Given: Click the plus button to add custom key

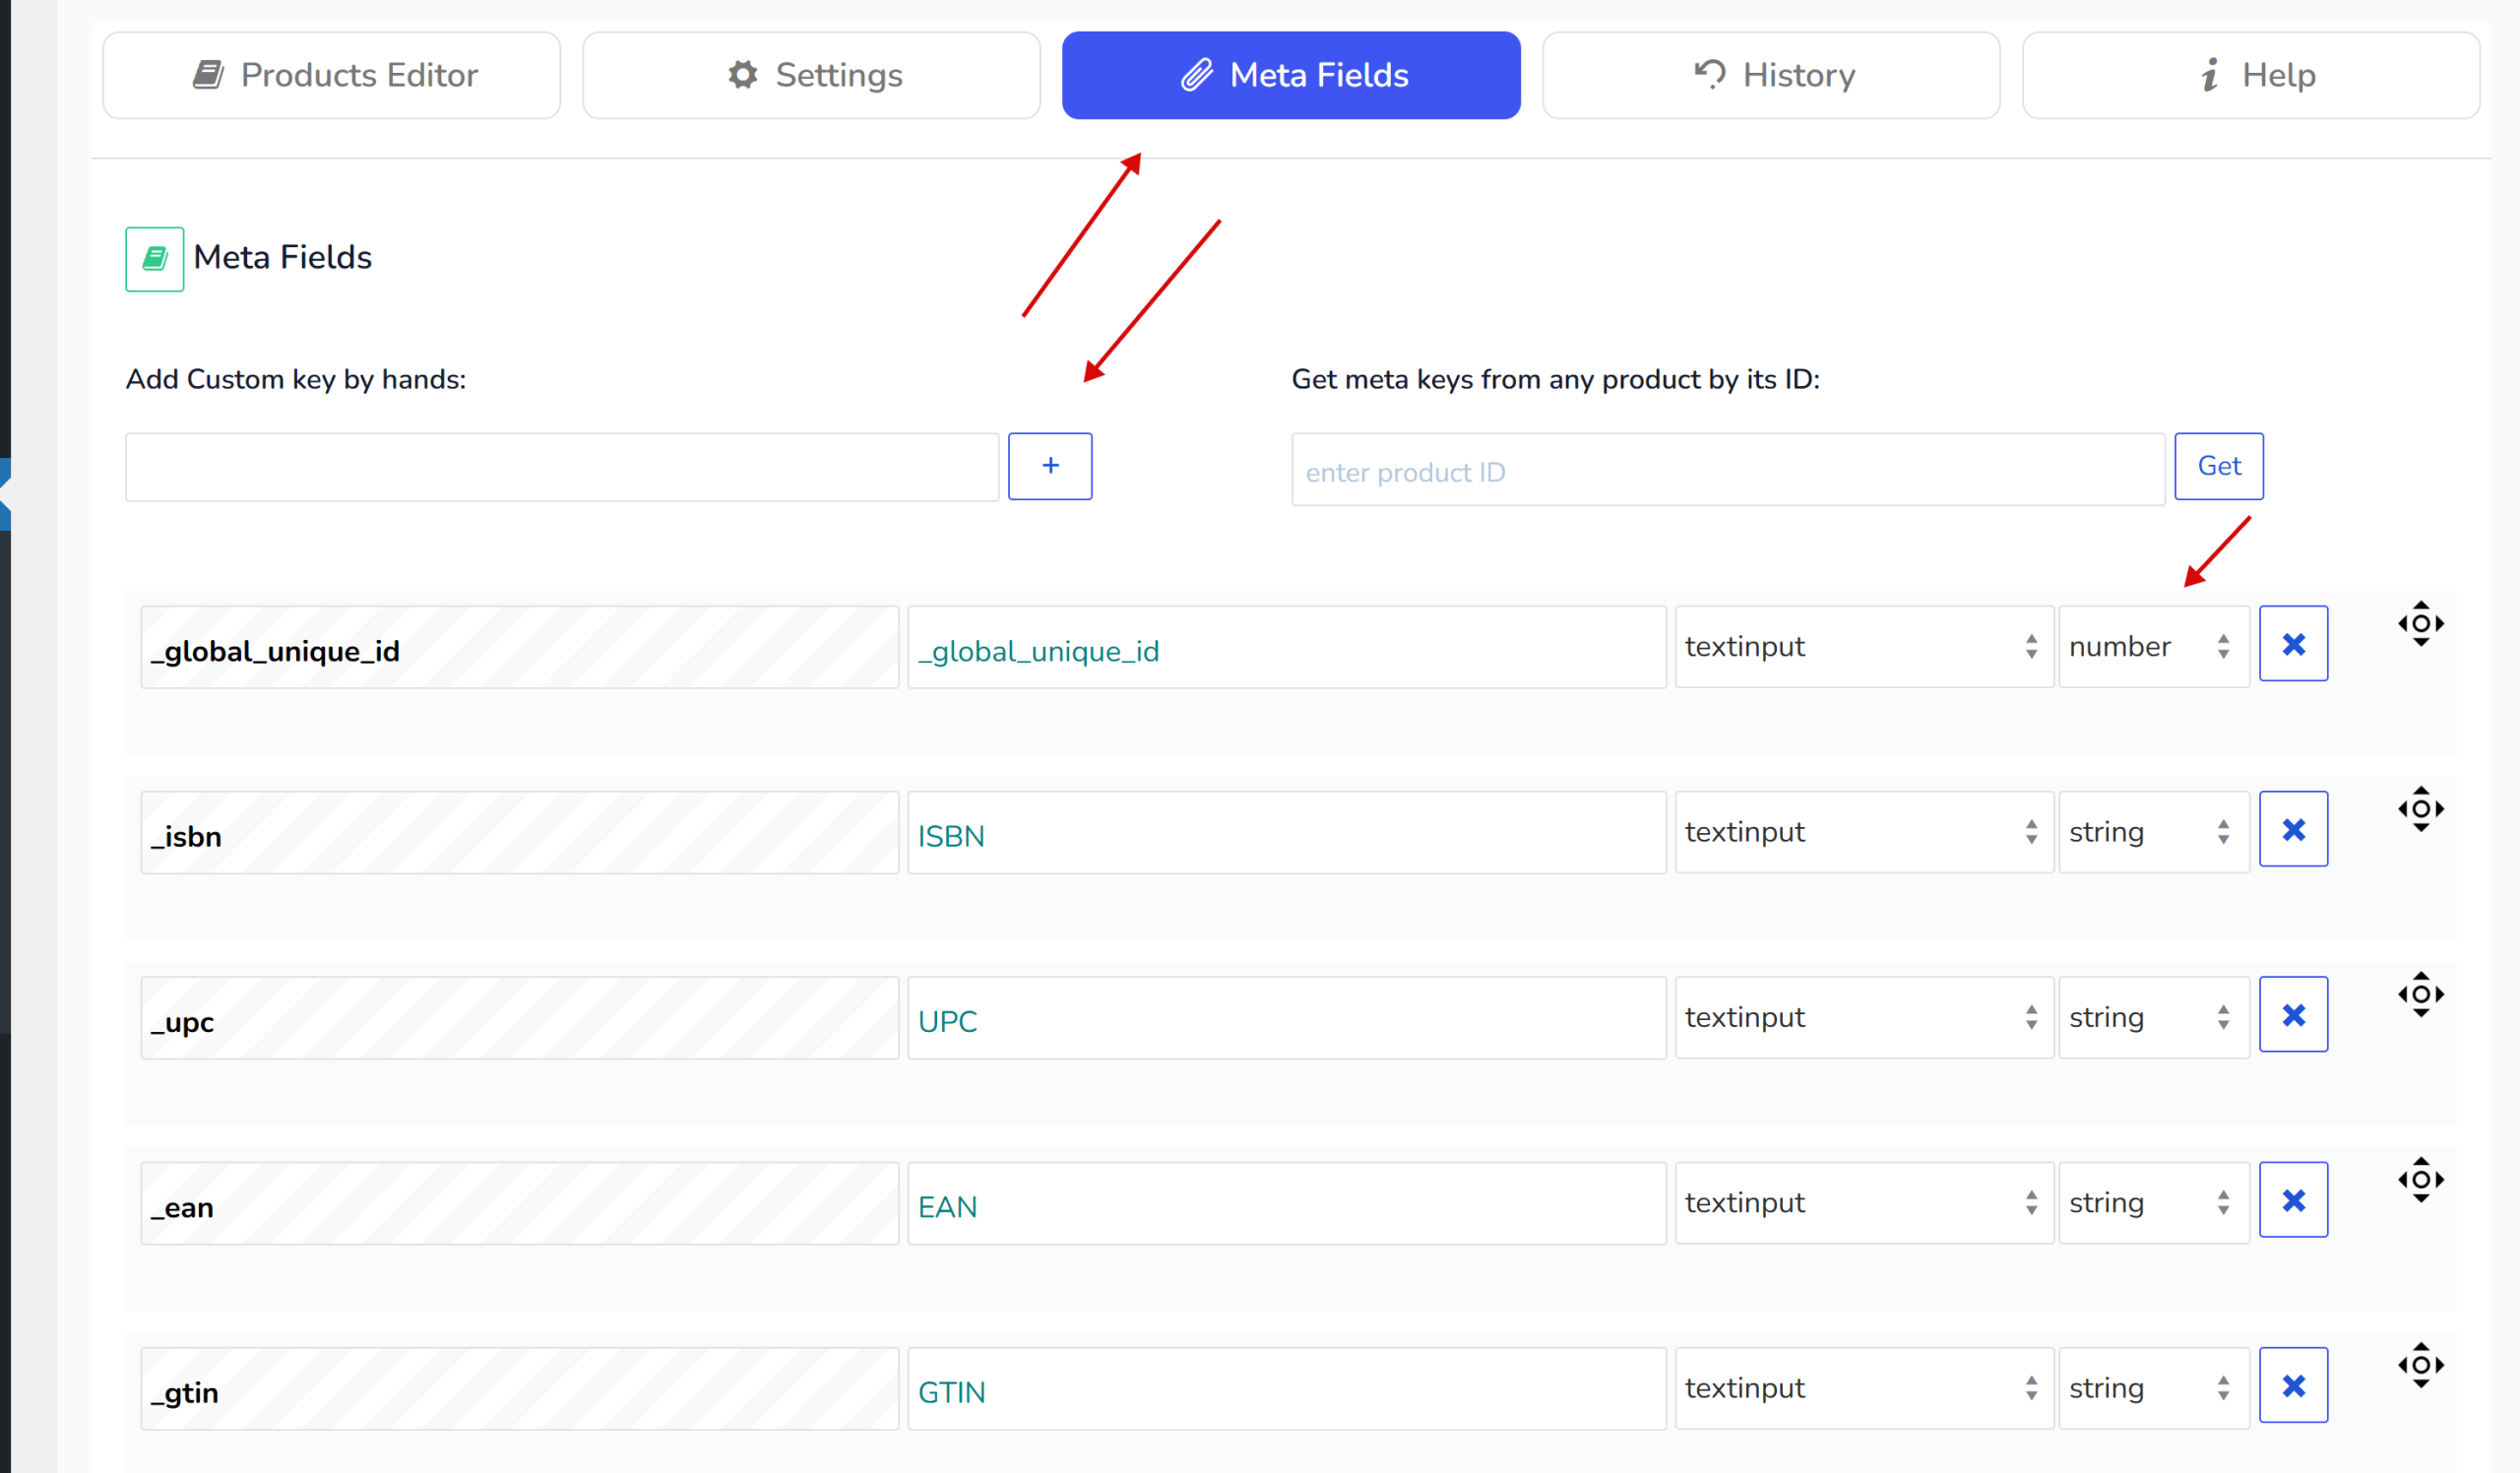Looking at the screenshot, I should point(1049,466).
